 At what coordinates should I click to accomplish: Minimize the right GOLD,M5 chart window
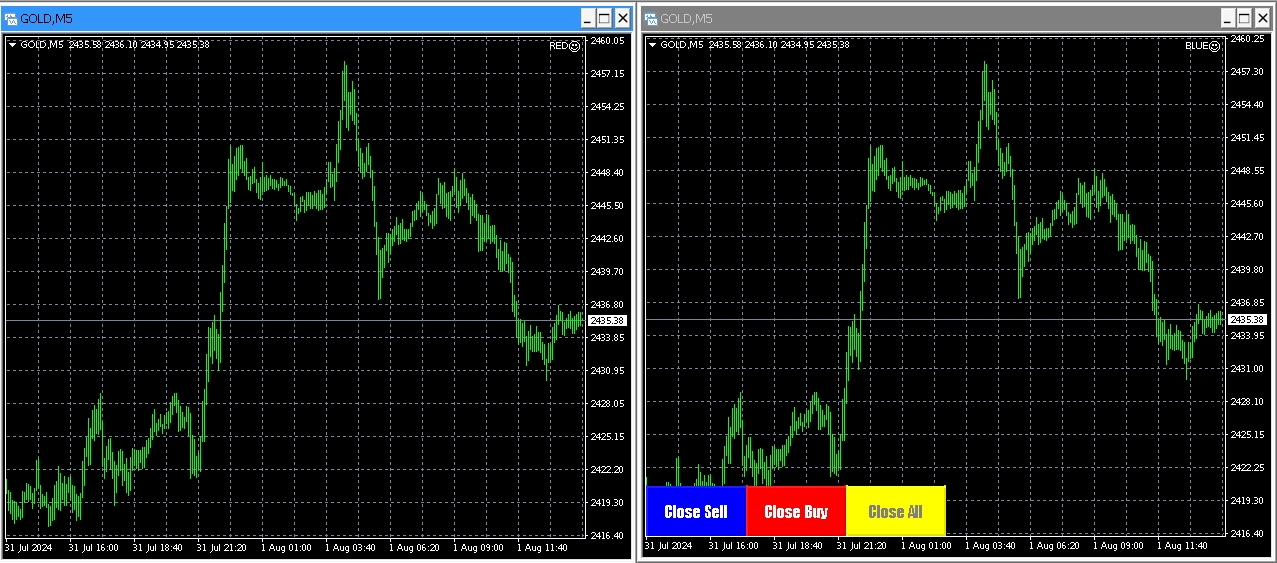pos(1226,18)
